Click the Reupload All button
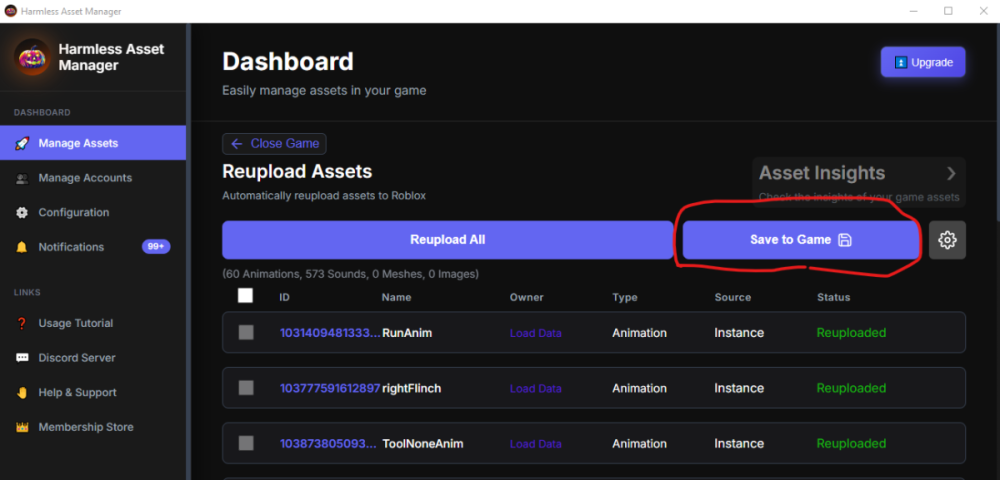The height and width of the screenshot is (480, 1000). tap(447, 240)
